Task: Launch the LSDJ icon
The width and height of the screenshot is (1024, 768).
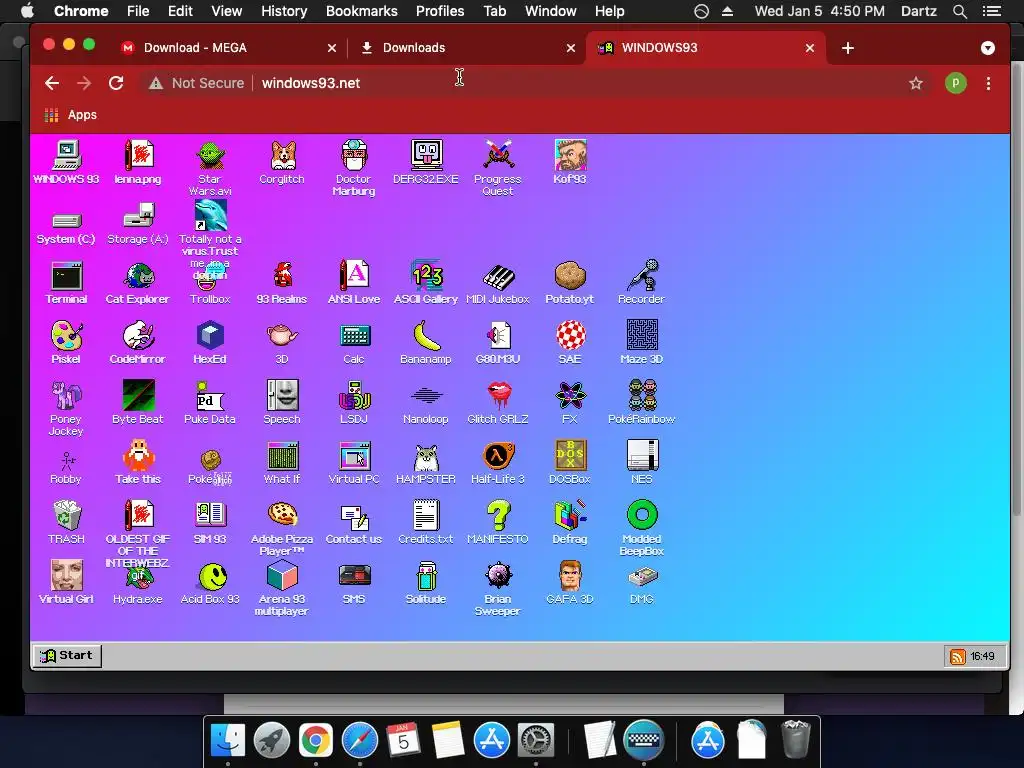Action: 353,403
